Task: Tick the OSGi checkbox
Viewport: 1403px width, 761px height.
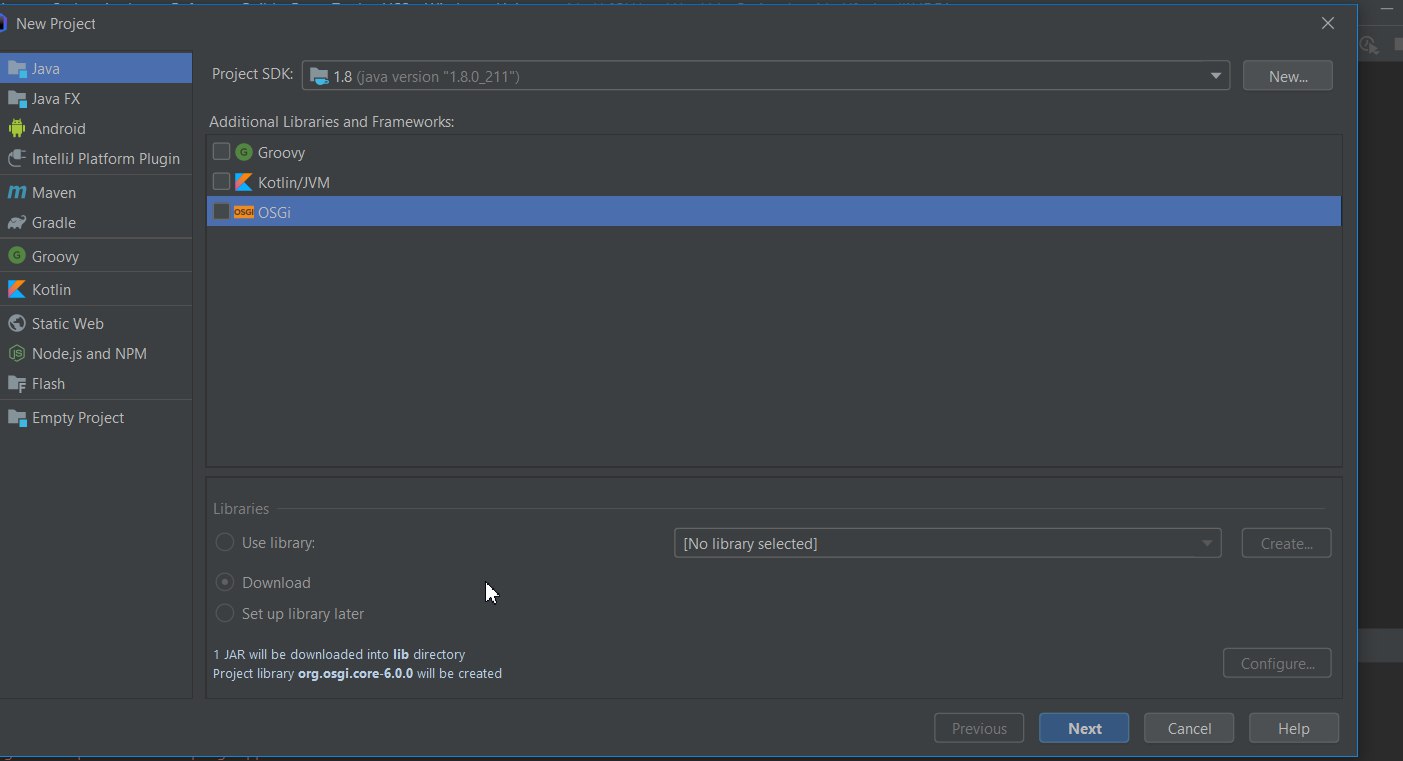Action: (x=221, y=211)
